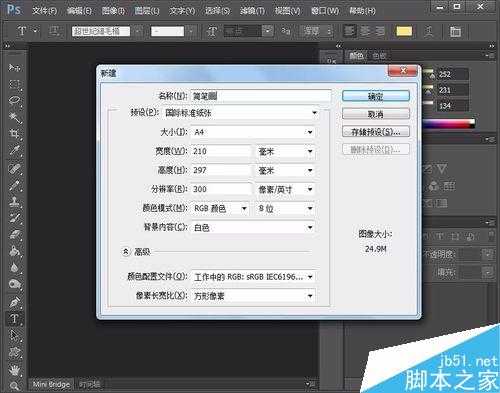Open the width unit dropdown 毫米
The image size is (500, 393).
(x=285, y=151)
